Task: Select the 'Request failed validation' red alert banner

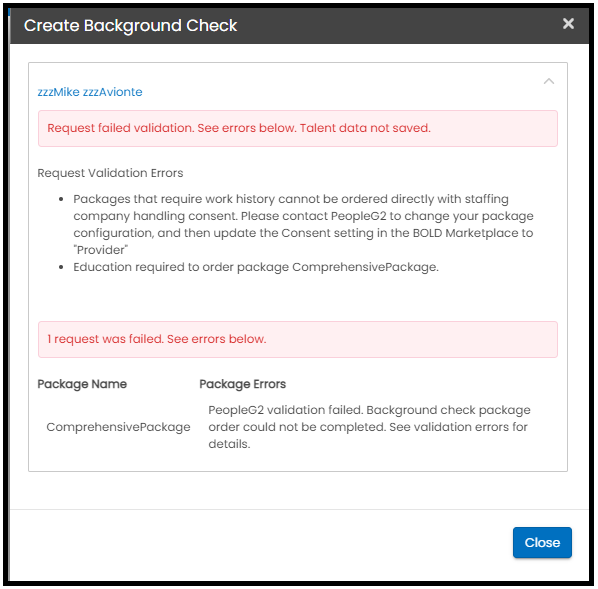Action: [297, 128]
